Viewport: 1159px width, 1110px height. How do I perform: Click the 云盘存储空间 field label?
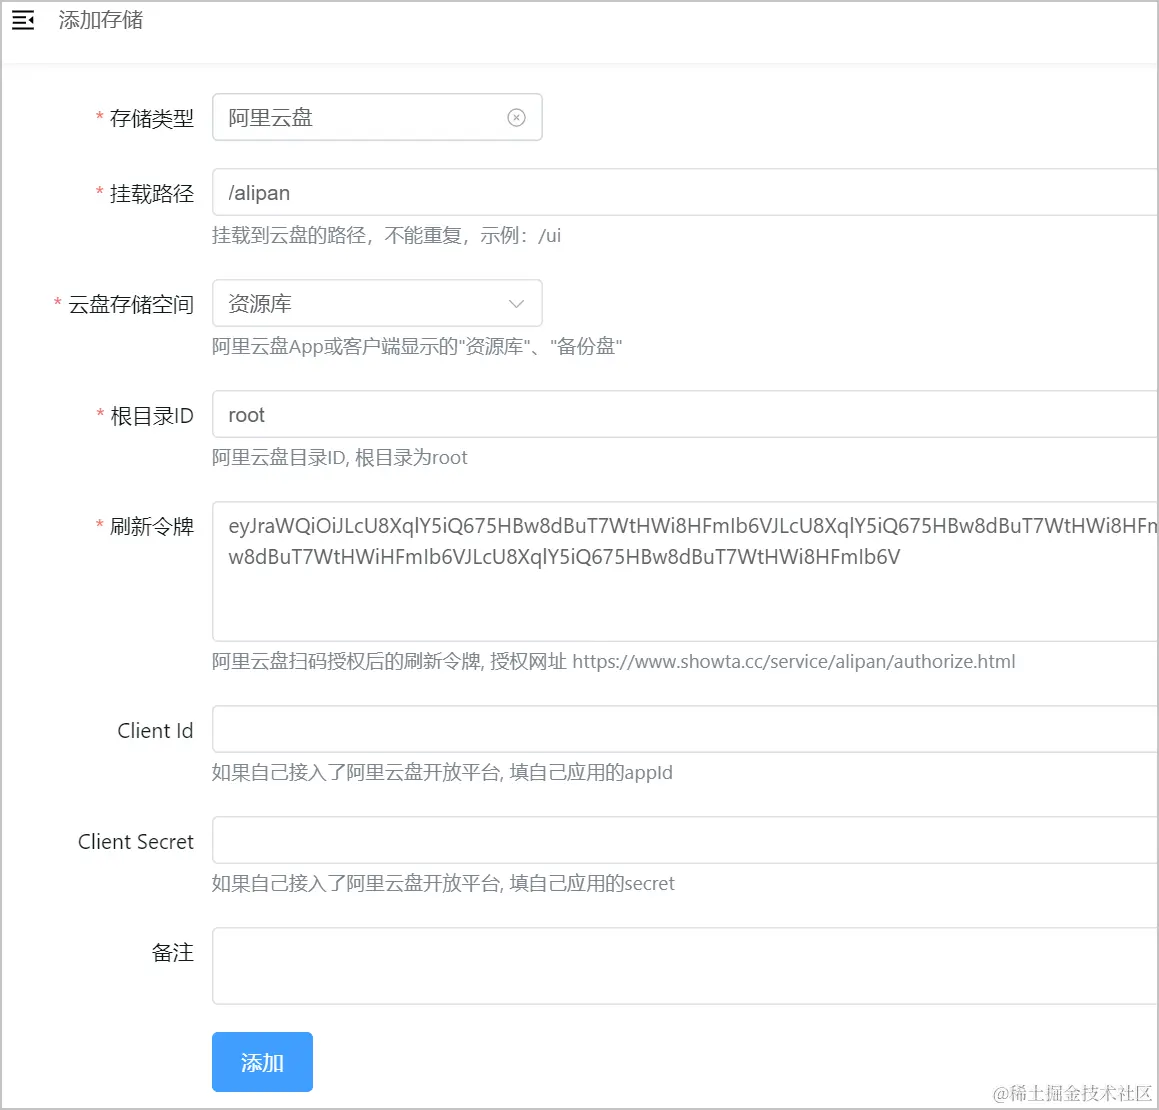coord(131,304)
